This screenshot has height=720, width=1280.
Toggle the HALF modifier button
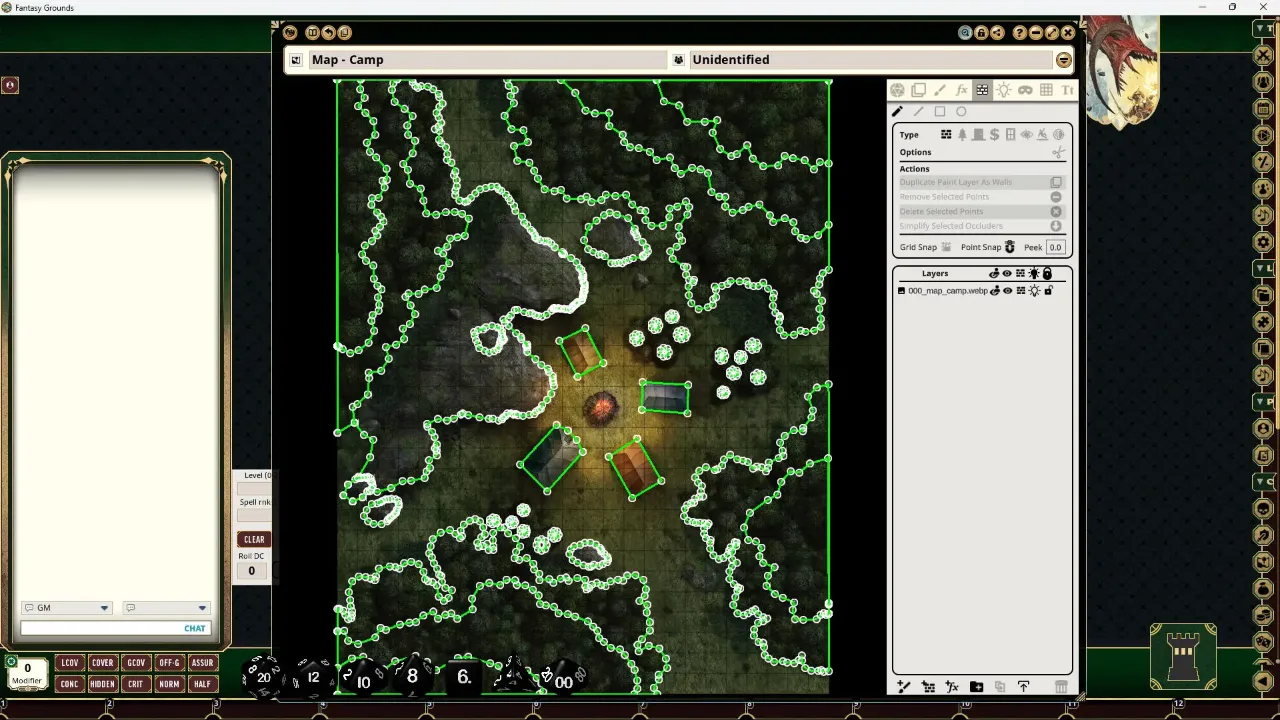click(x=202, y=684)
